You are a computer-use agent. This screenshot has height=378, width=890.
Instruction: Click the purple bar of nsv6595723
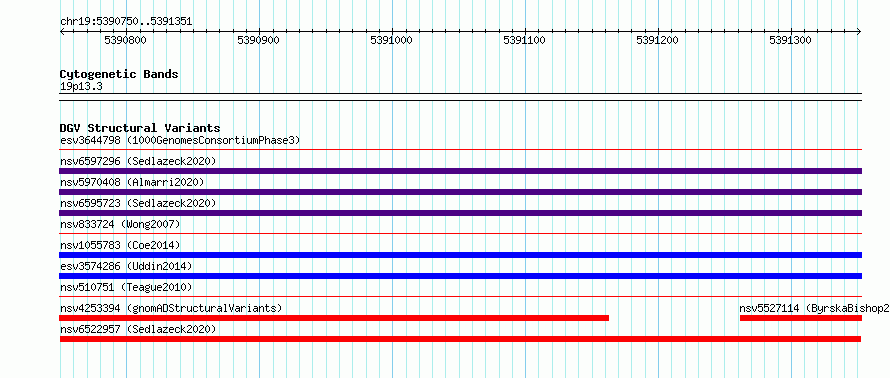[x=461, y=213]
